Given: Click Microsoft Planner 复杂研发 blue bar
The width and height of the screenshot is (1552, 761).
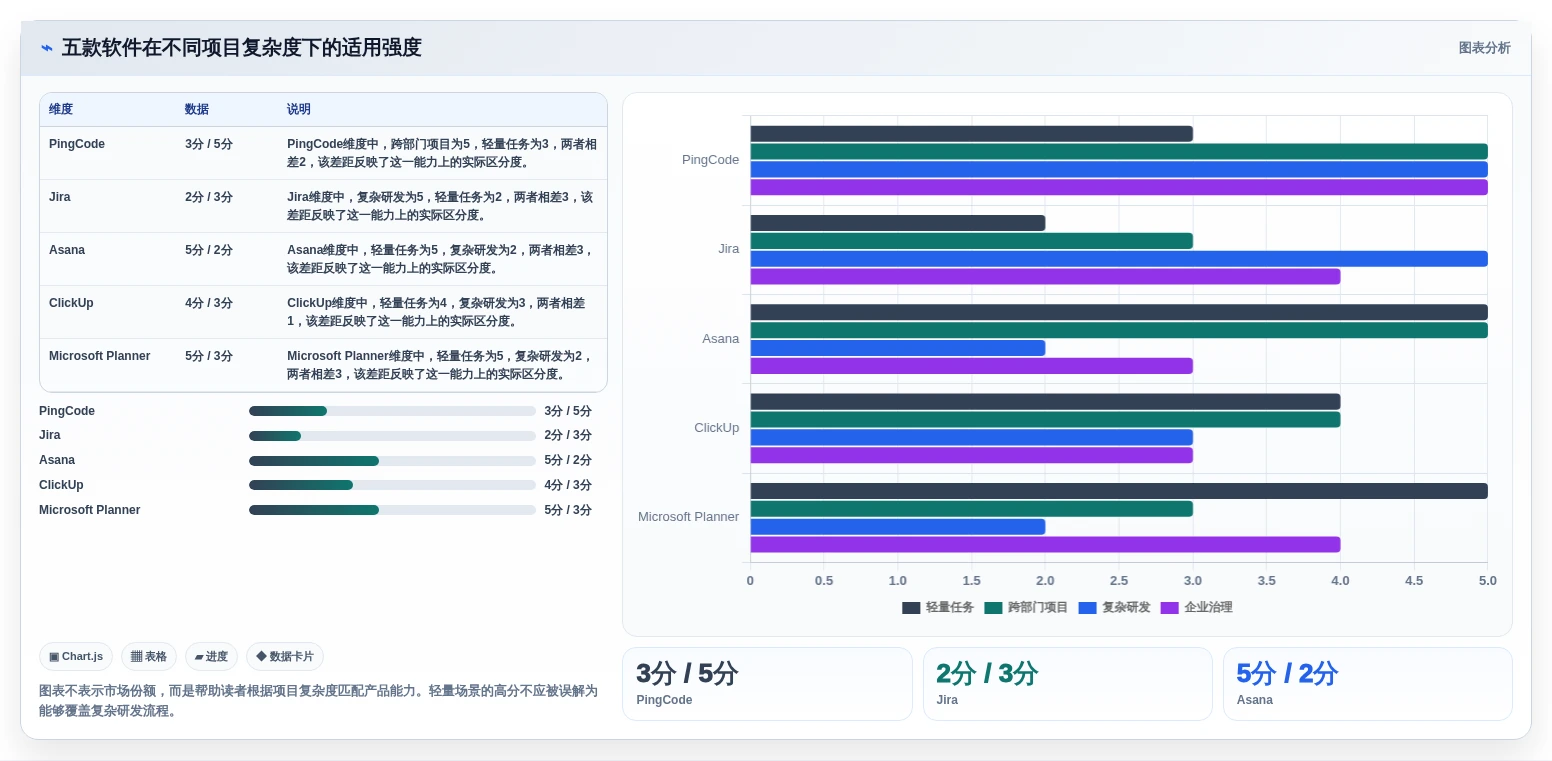Looking at the screenshot, I should point(898,527).
